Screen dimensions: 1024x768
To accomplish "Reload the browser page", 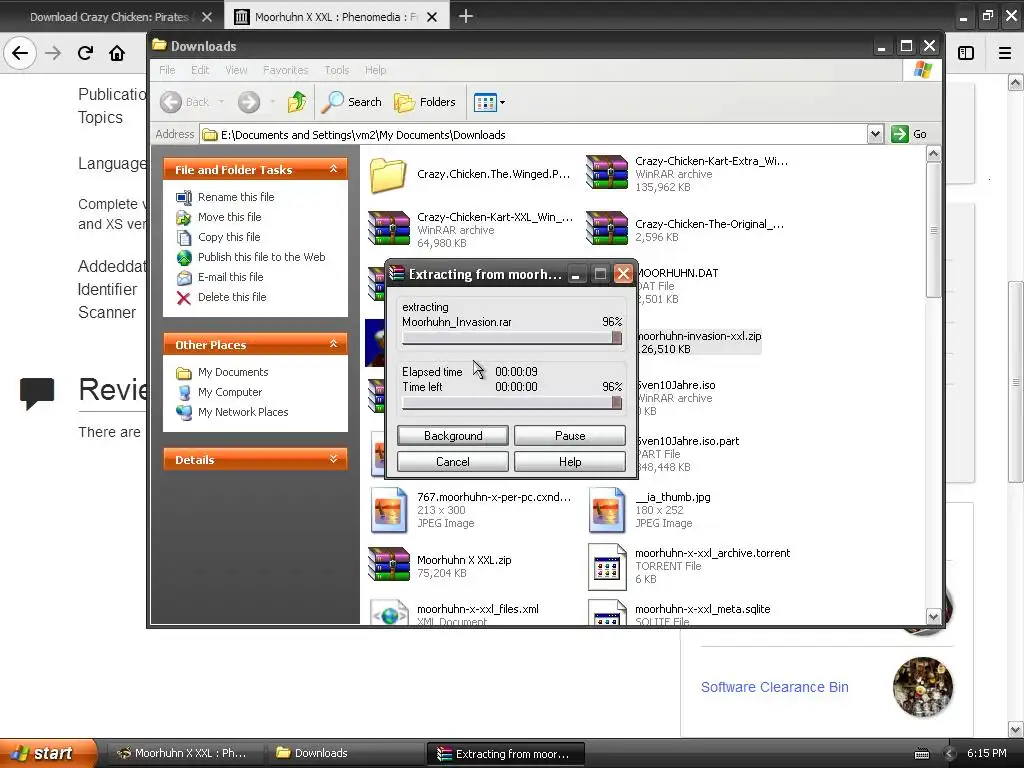I will [x=85, y=53].
